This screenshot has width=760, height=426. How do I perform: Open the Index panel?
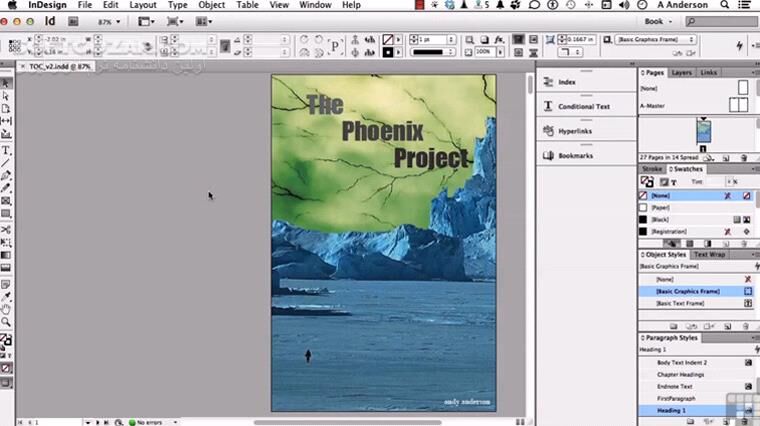pyautogui.click(x=566, y=82)
